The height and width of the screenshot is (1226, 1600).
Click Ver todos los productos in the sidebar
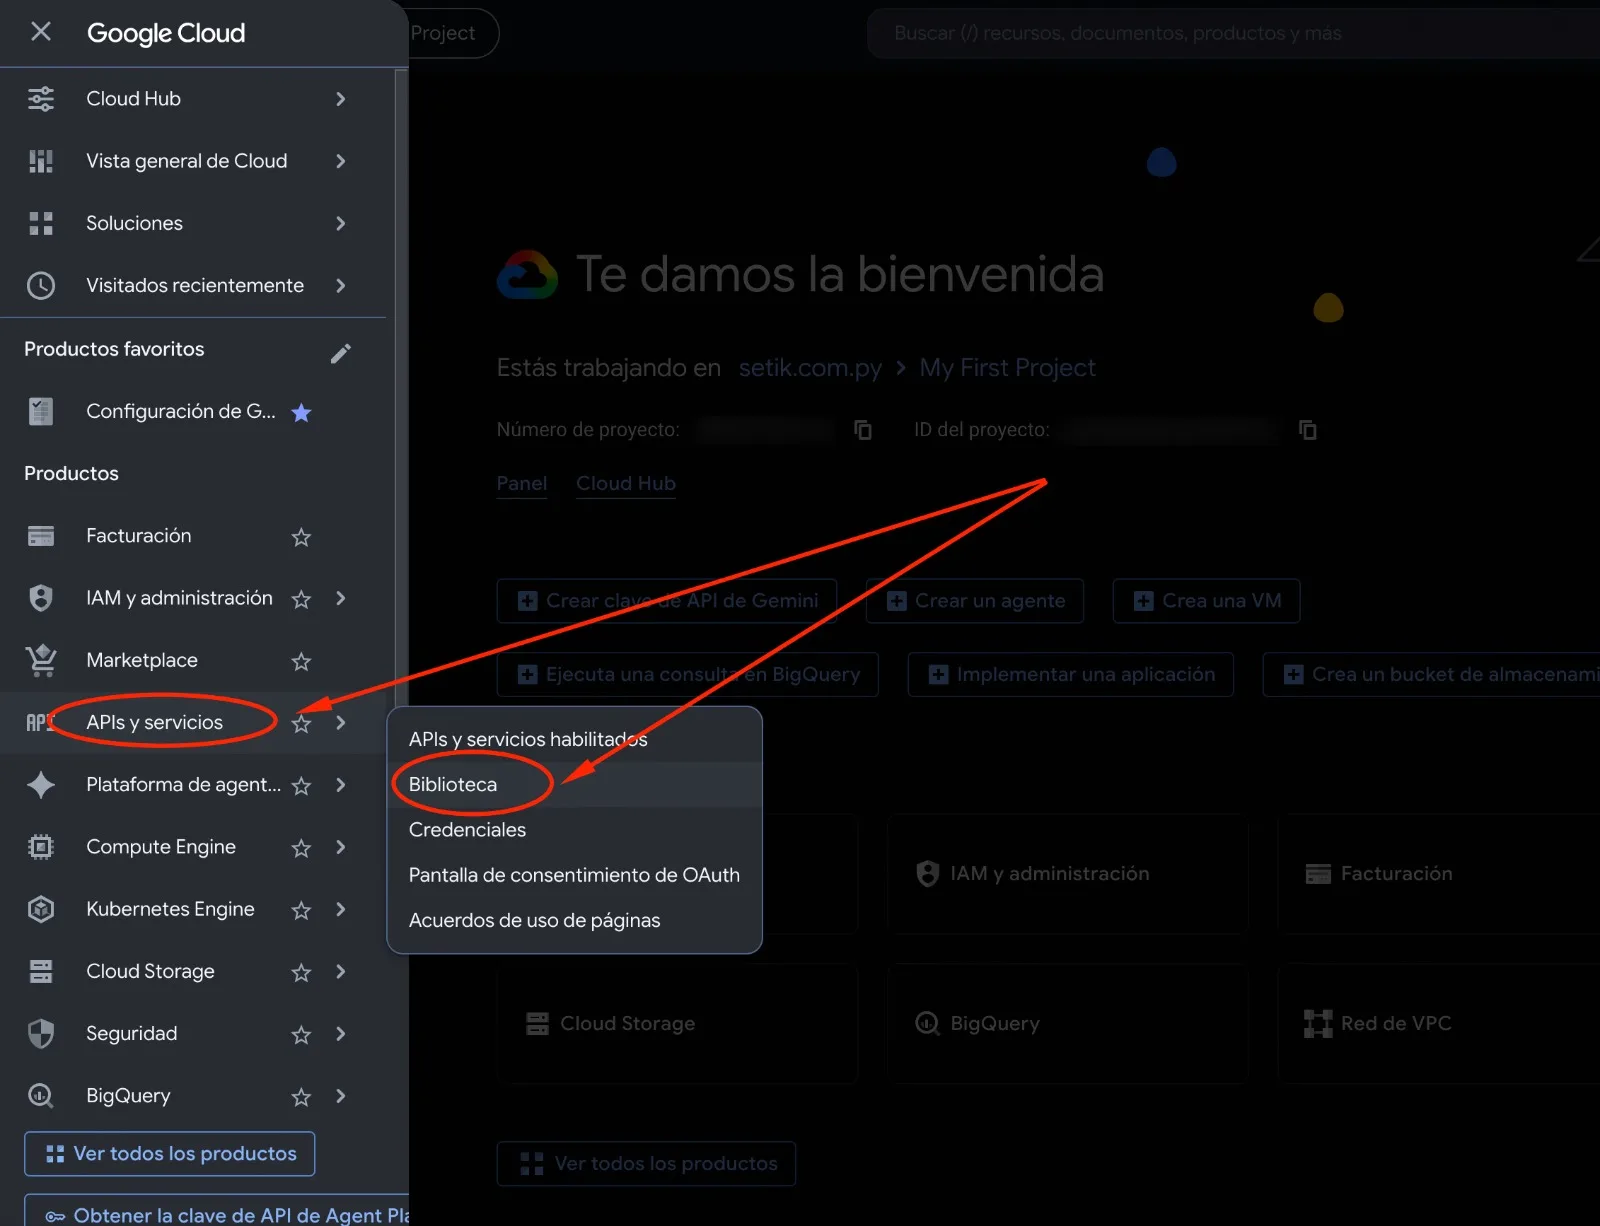pos(169,1154)
